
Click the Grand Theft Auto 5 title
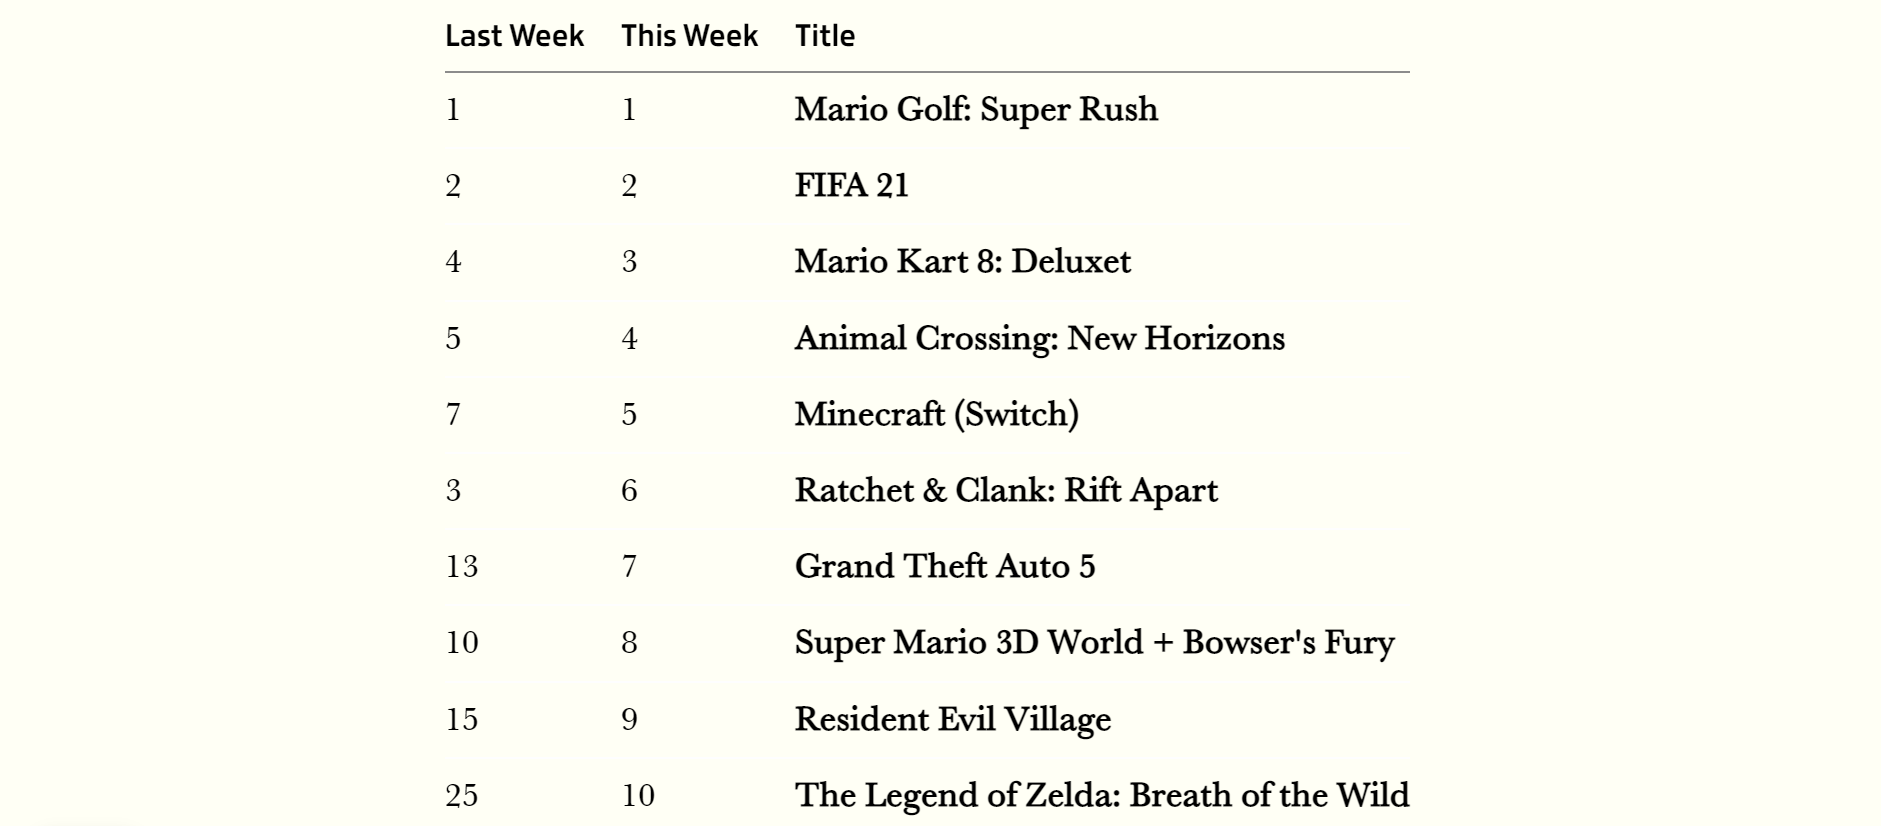click(945, 566)
